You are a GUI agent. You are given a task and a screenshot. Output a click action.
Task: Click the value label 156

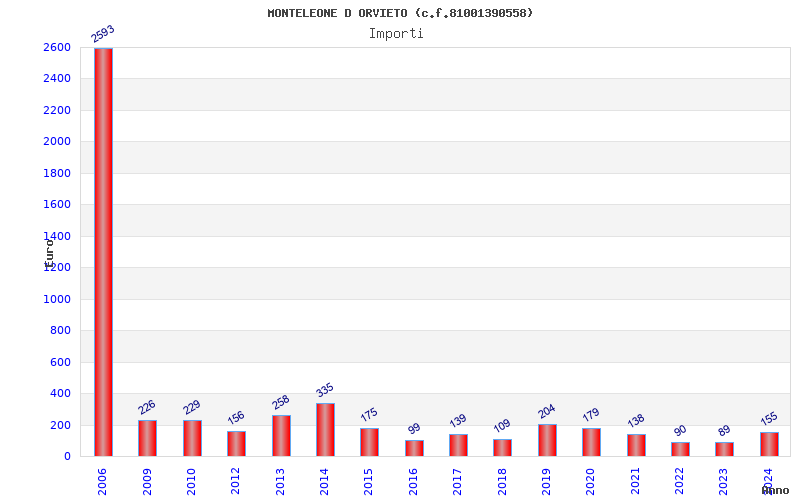[x=236, y=418]
